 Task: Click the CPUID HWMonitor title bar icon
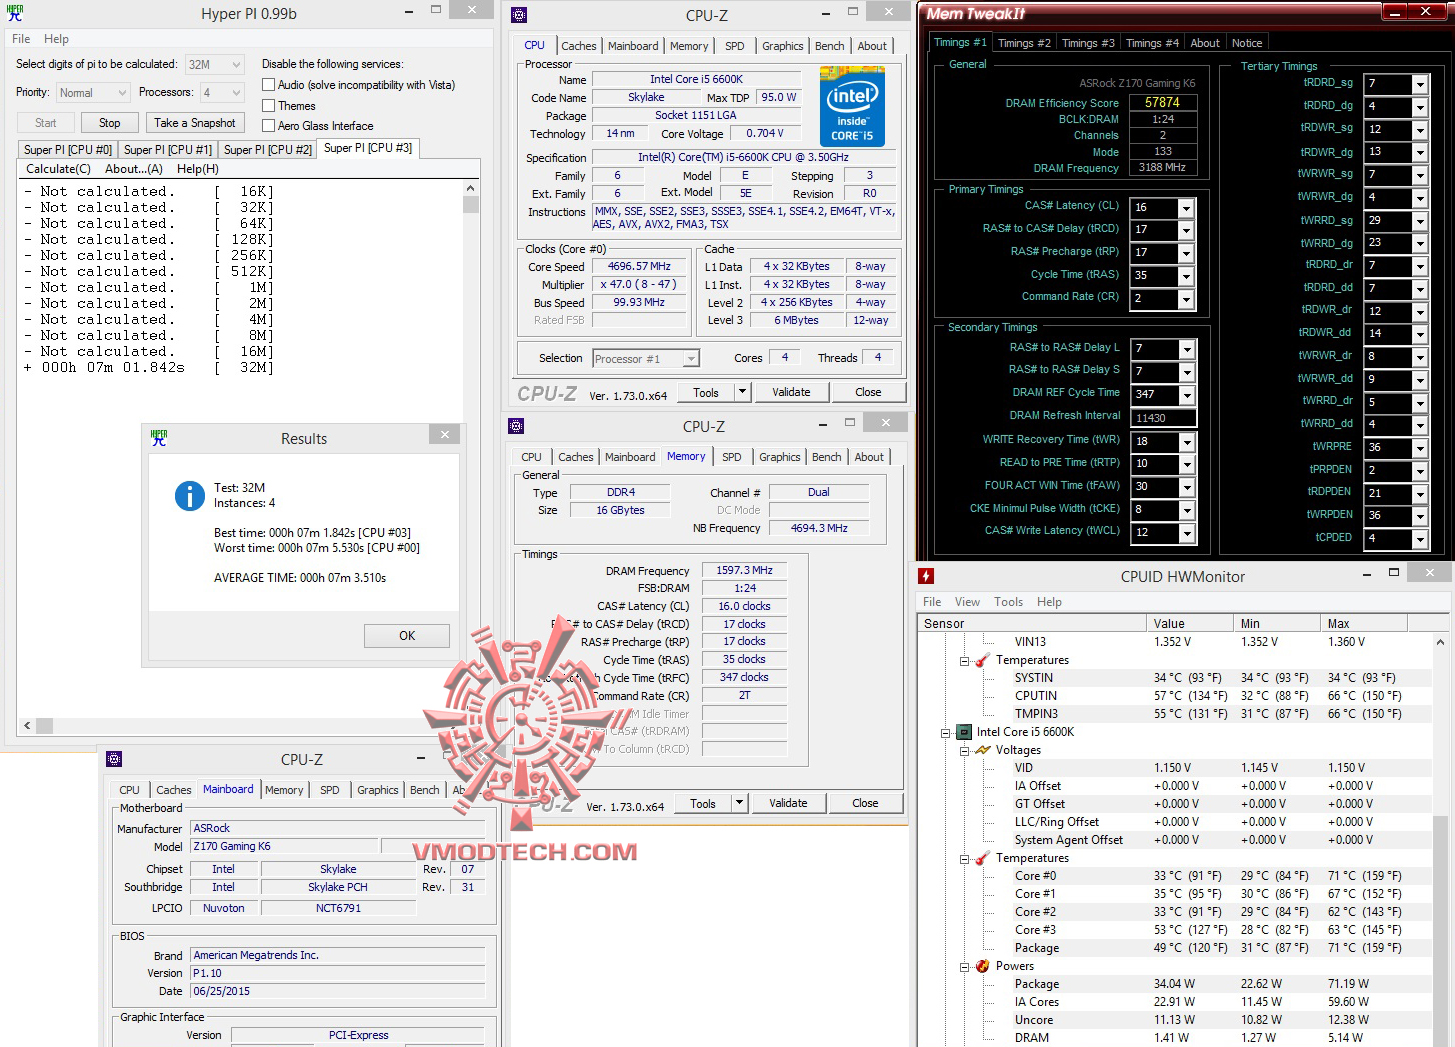point(926,576)
